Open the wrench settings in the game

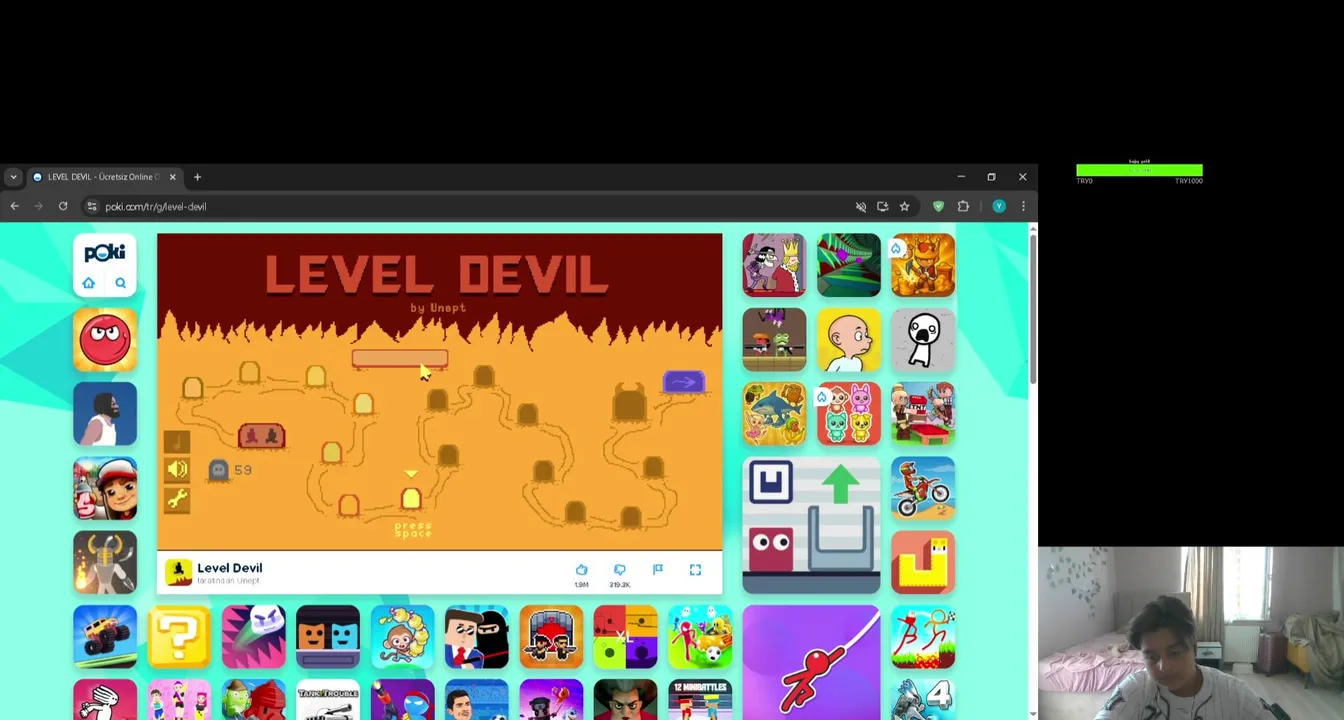pos(177,499)
